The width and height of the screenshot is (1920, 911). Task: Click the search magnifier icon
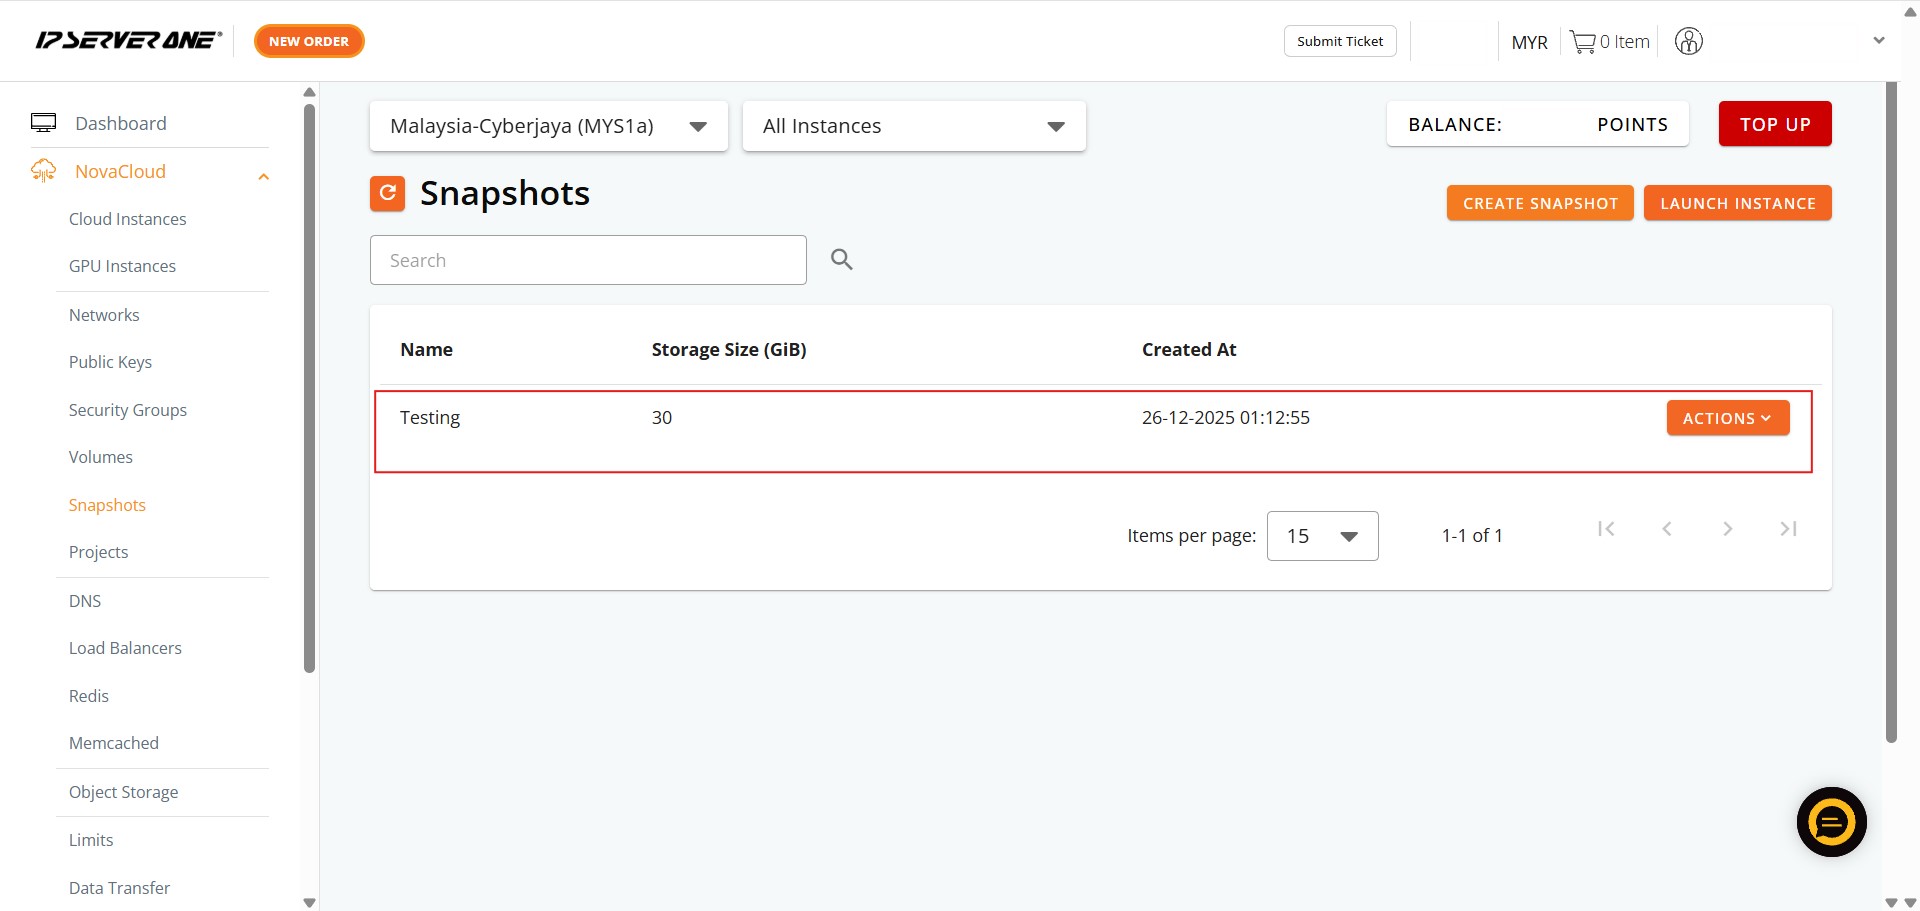tap(841, 260)
